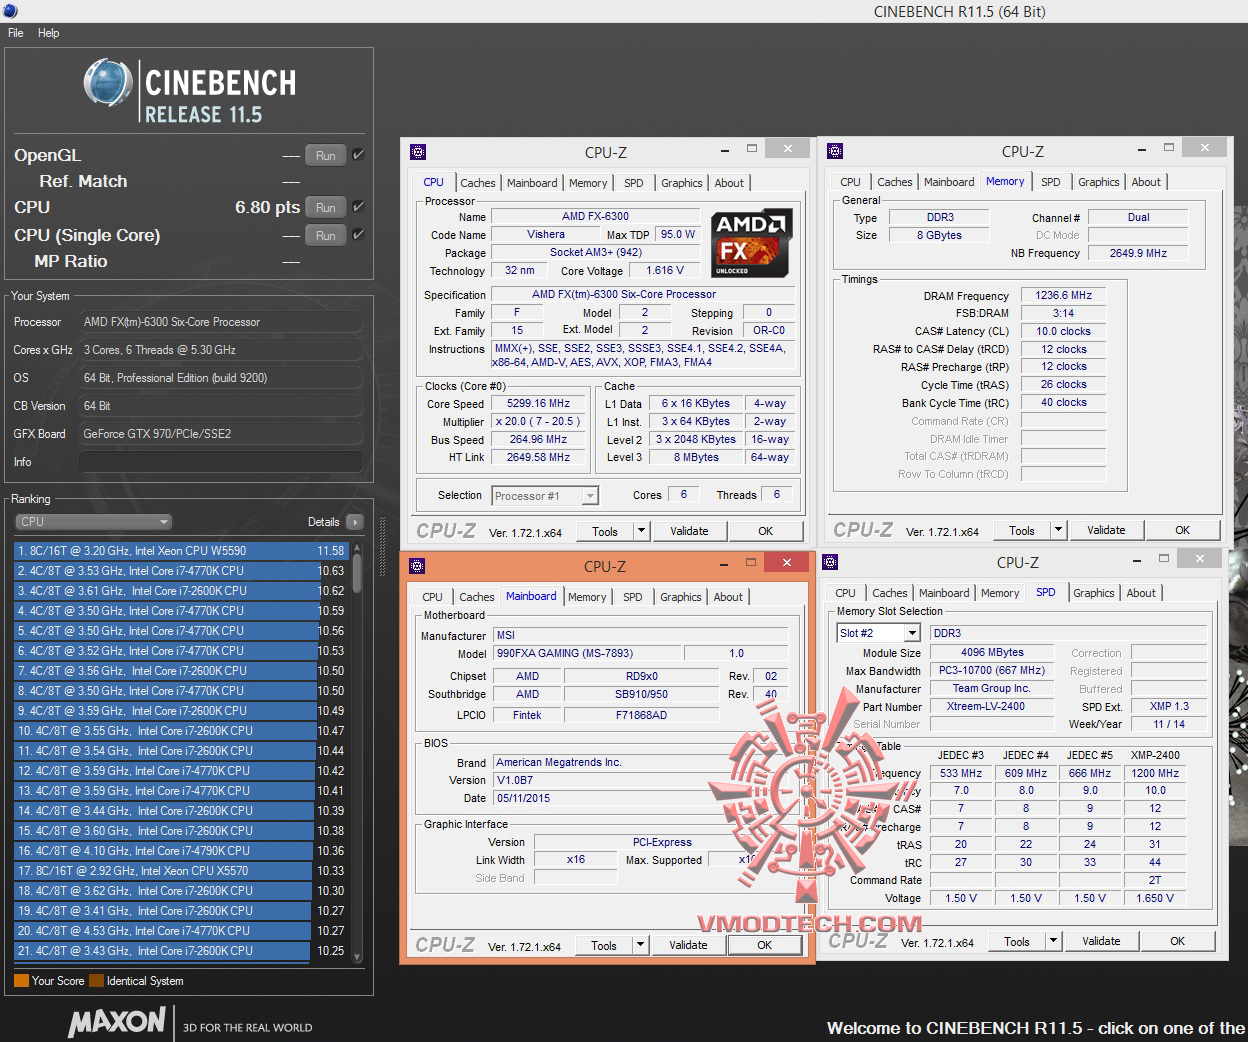Run the CPU Single Core benchmark
The height and width of the screenshot is (1042, 1248).
click(326, 235)
